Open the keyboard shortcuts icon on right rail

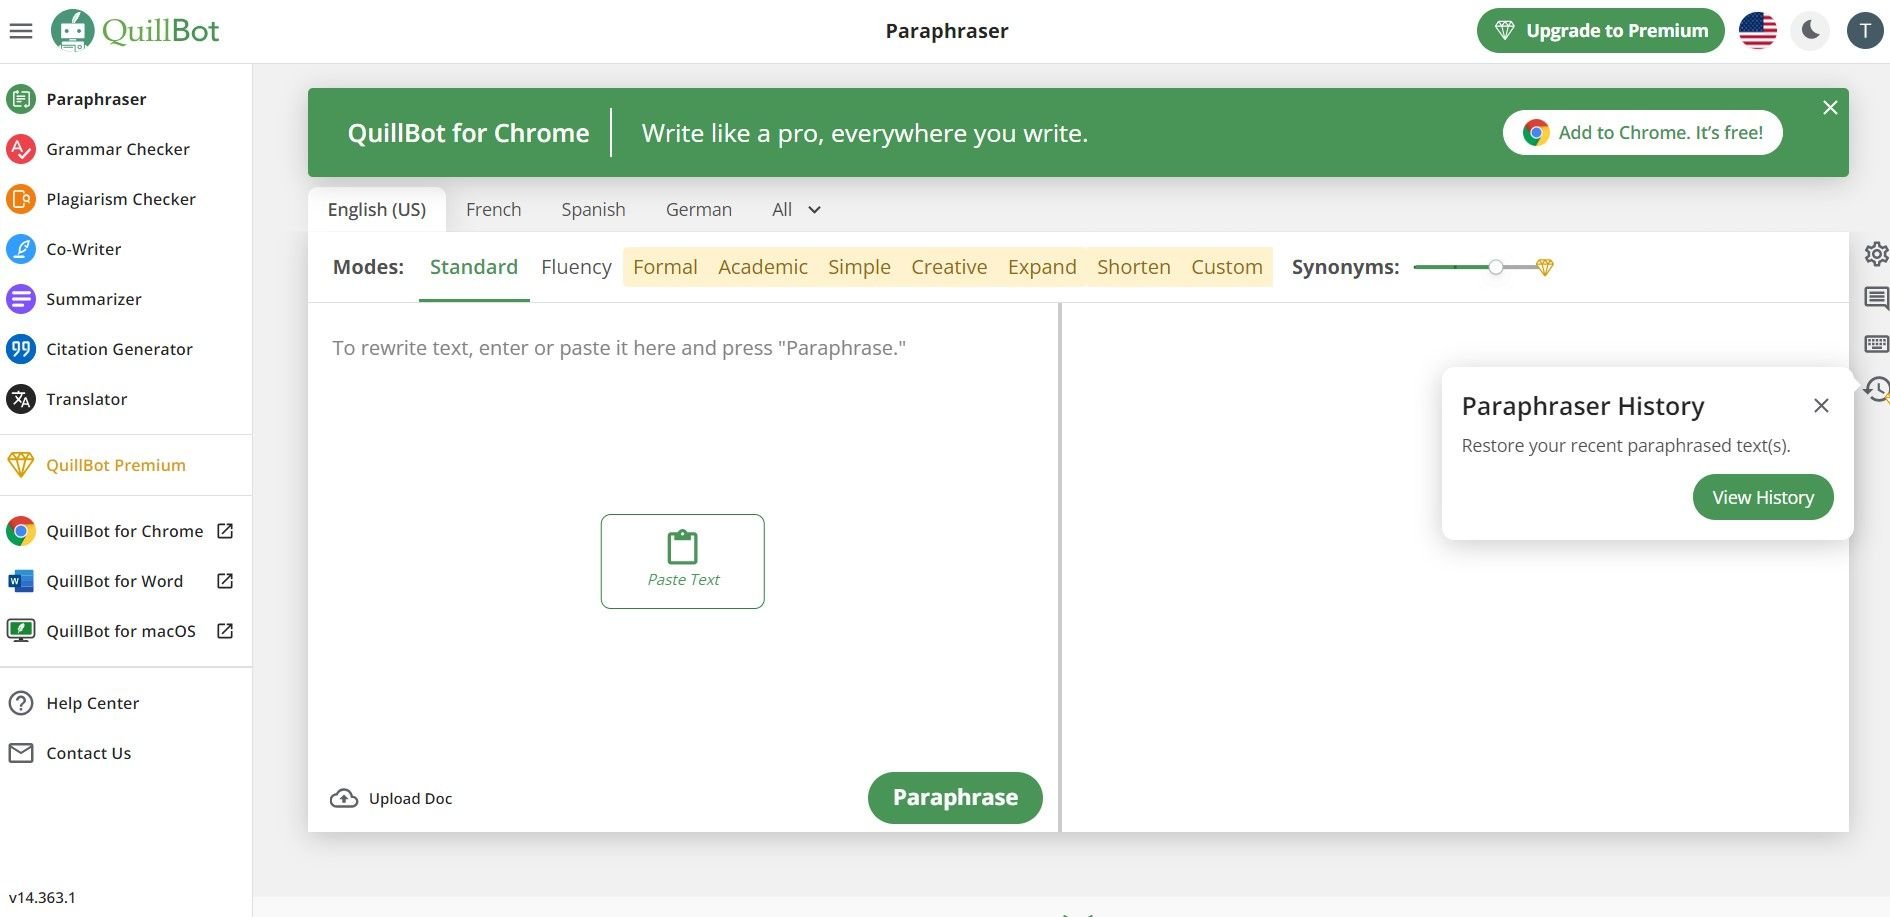click(1876, 344)
